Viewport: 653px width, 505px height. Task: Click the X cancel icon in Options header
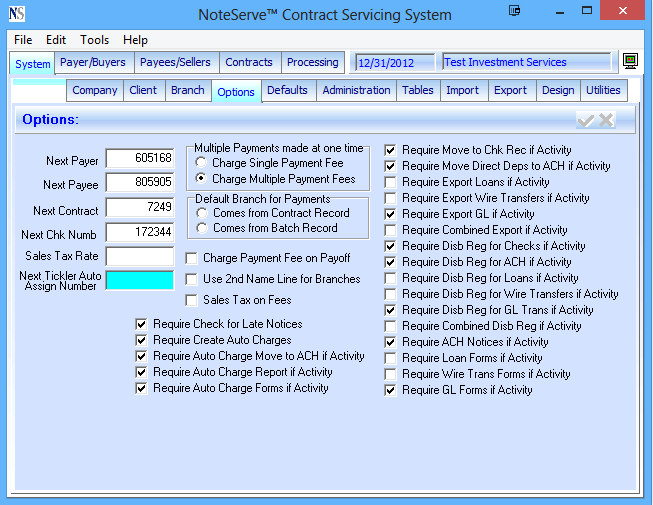(x=606, y=120)
